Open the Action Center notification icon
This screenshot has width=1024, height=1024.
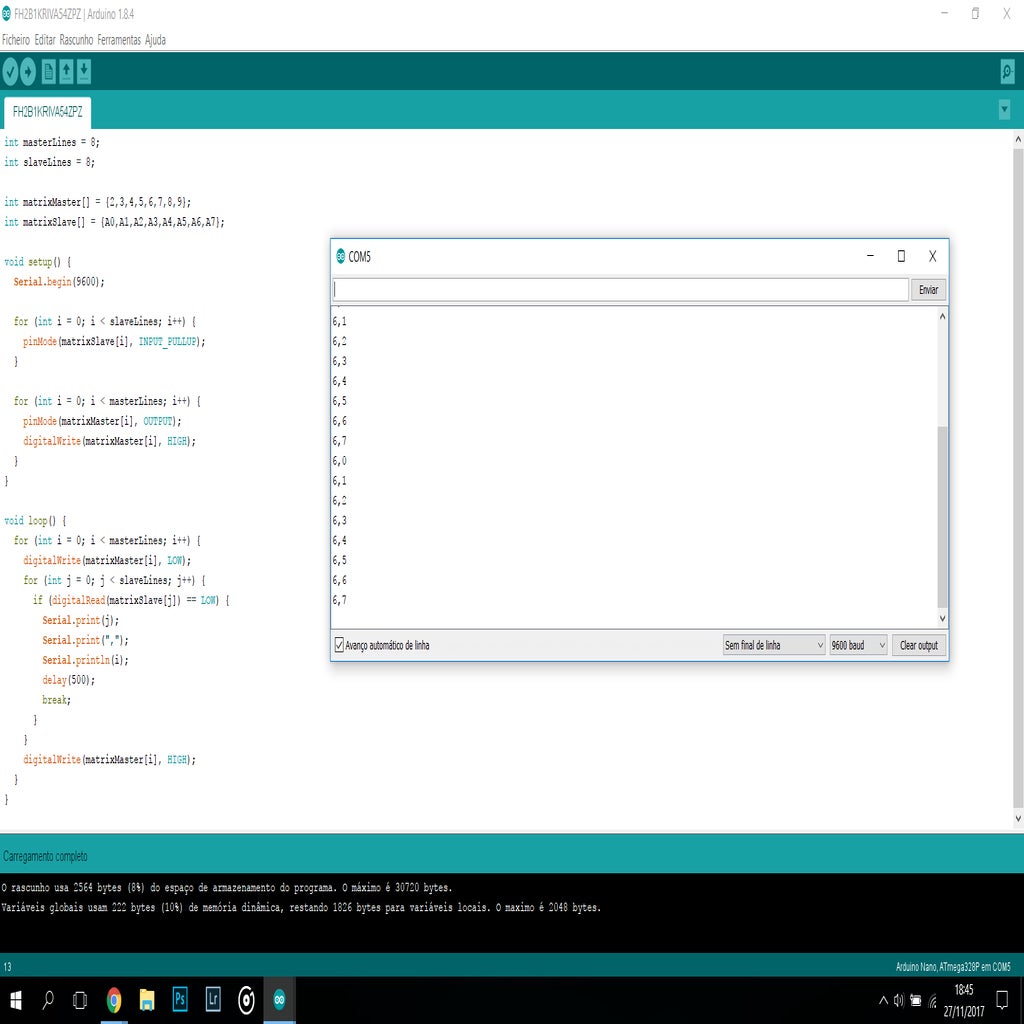point(1002,1000)
